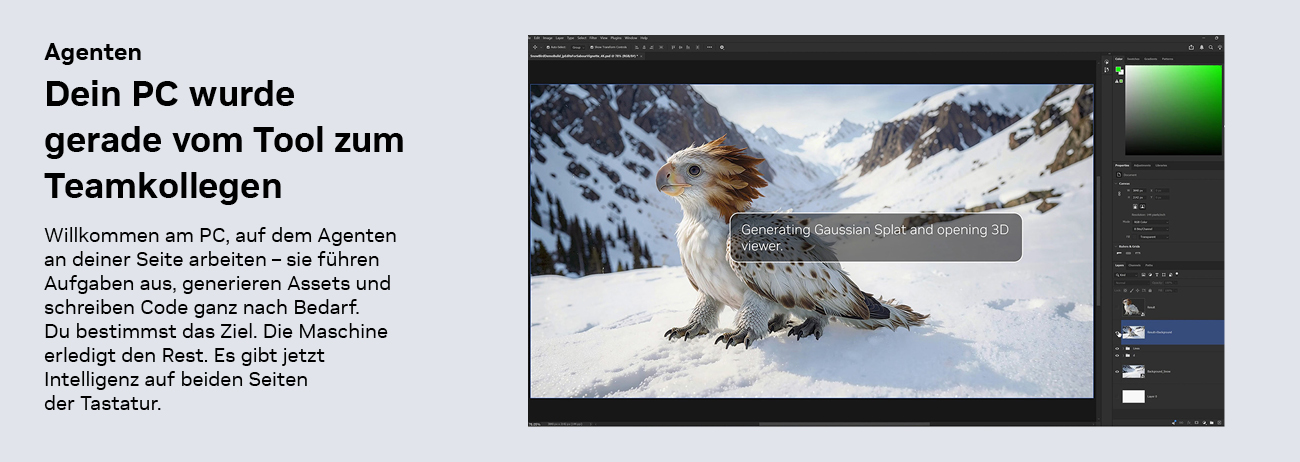The width and height of the screenshot is (1300, 462).
Task: Click the search magnifier icon at top right
Action: pyautogui.click(x=1211, y=47)
